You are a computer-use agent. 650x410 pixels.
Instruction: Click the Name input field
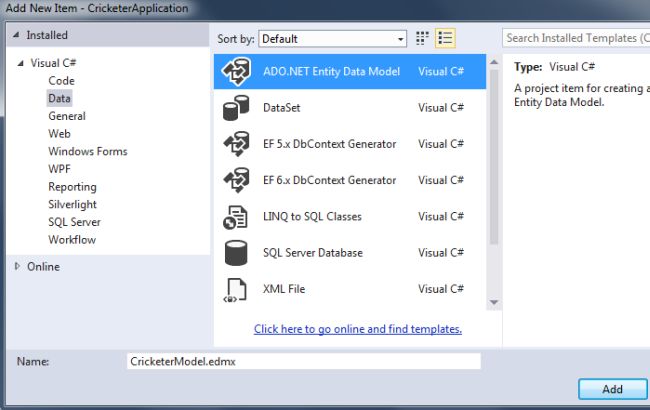coord(304,361)
